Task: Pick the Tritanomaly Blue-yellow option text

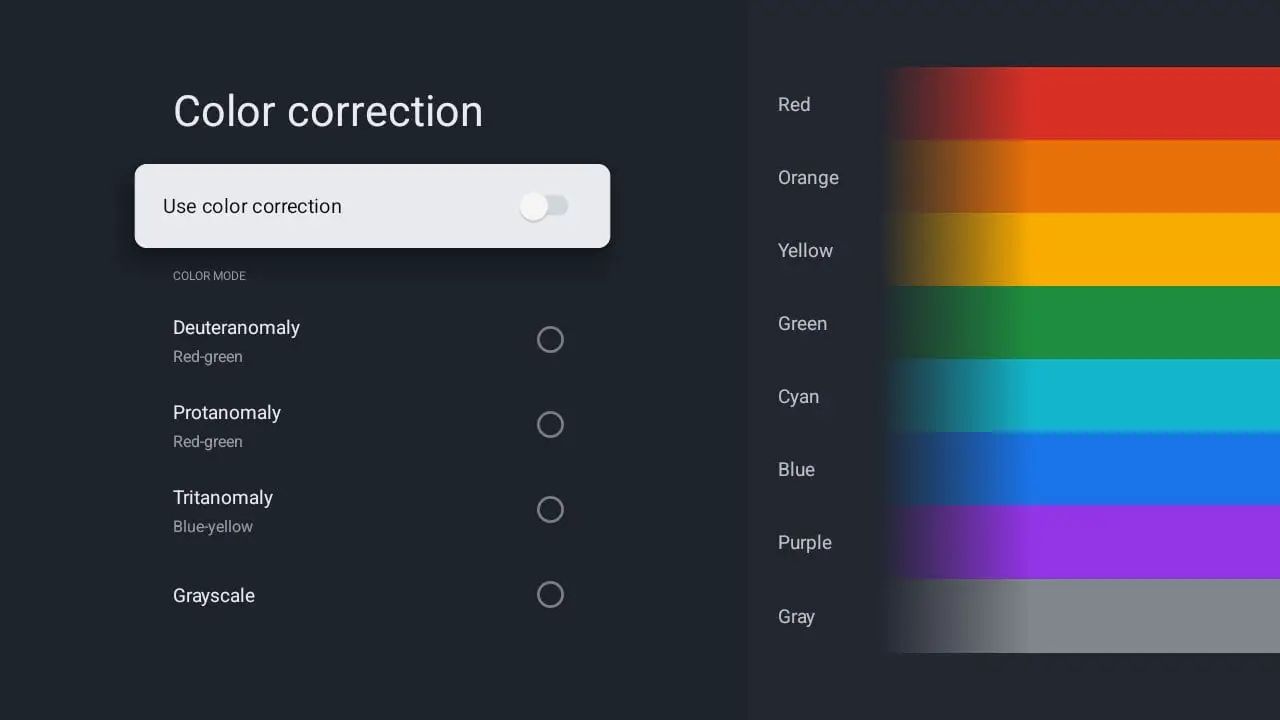Action: (223, 510)
